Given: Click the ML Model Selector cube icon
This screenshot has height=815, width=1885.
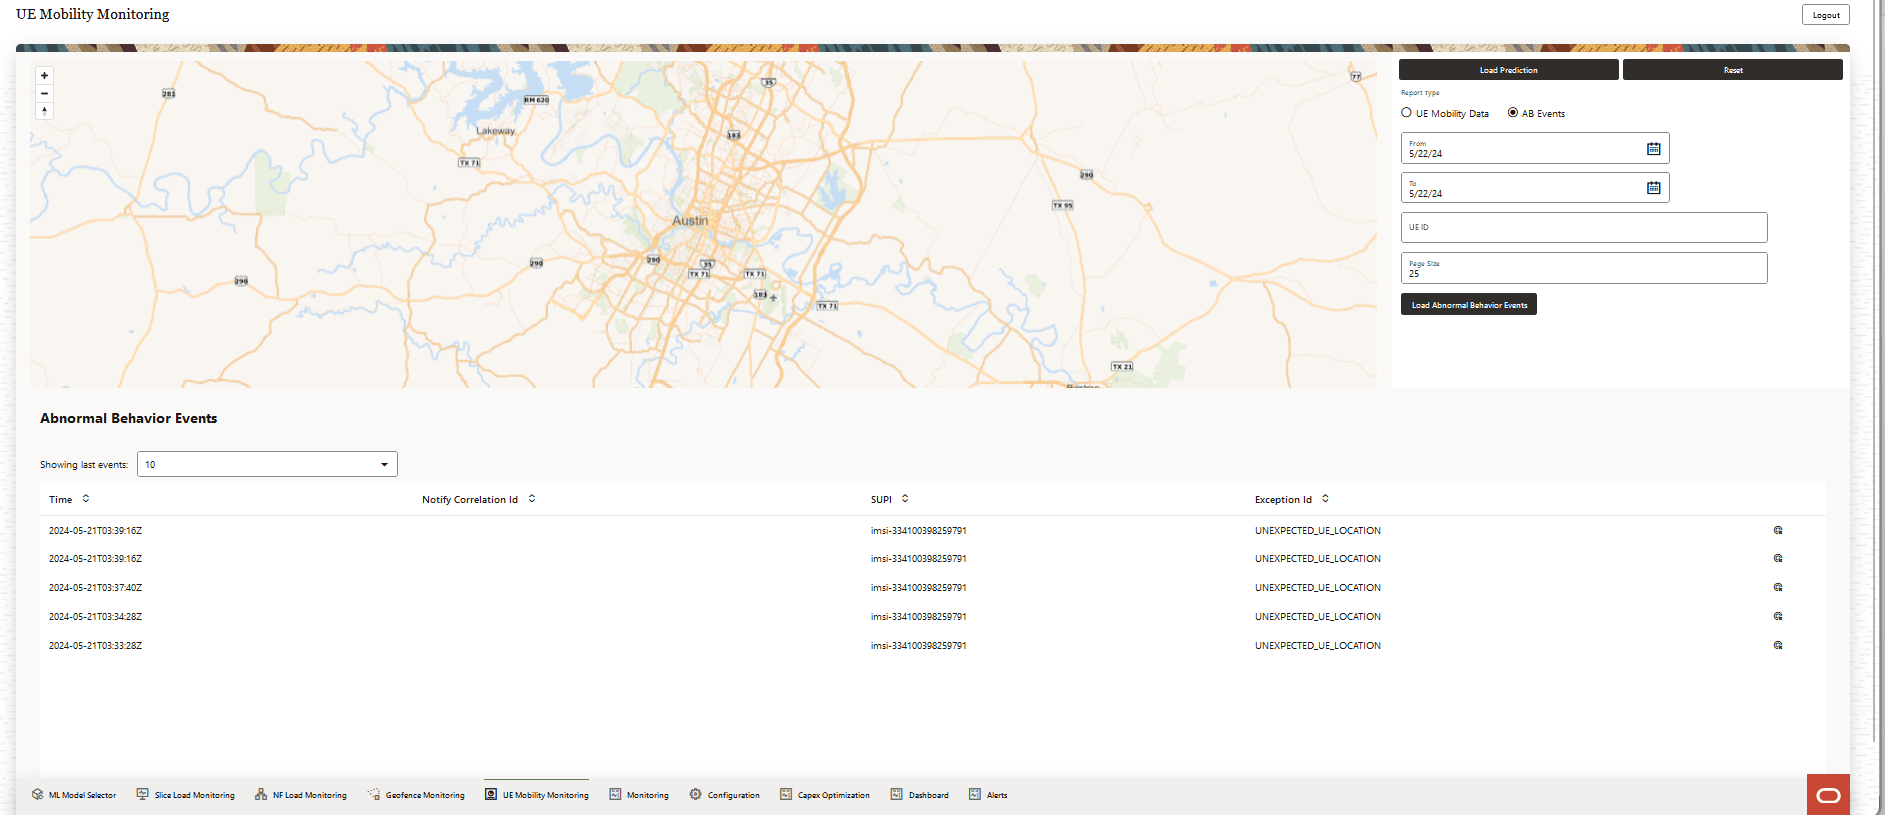Looking at the screenshot, I should (38, 794).
